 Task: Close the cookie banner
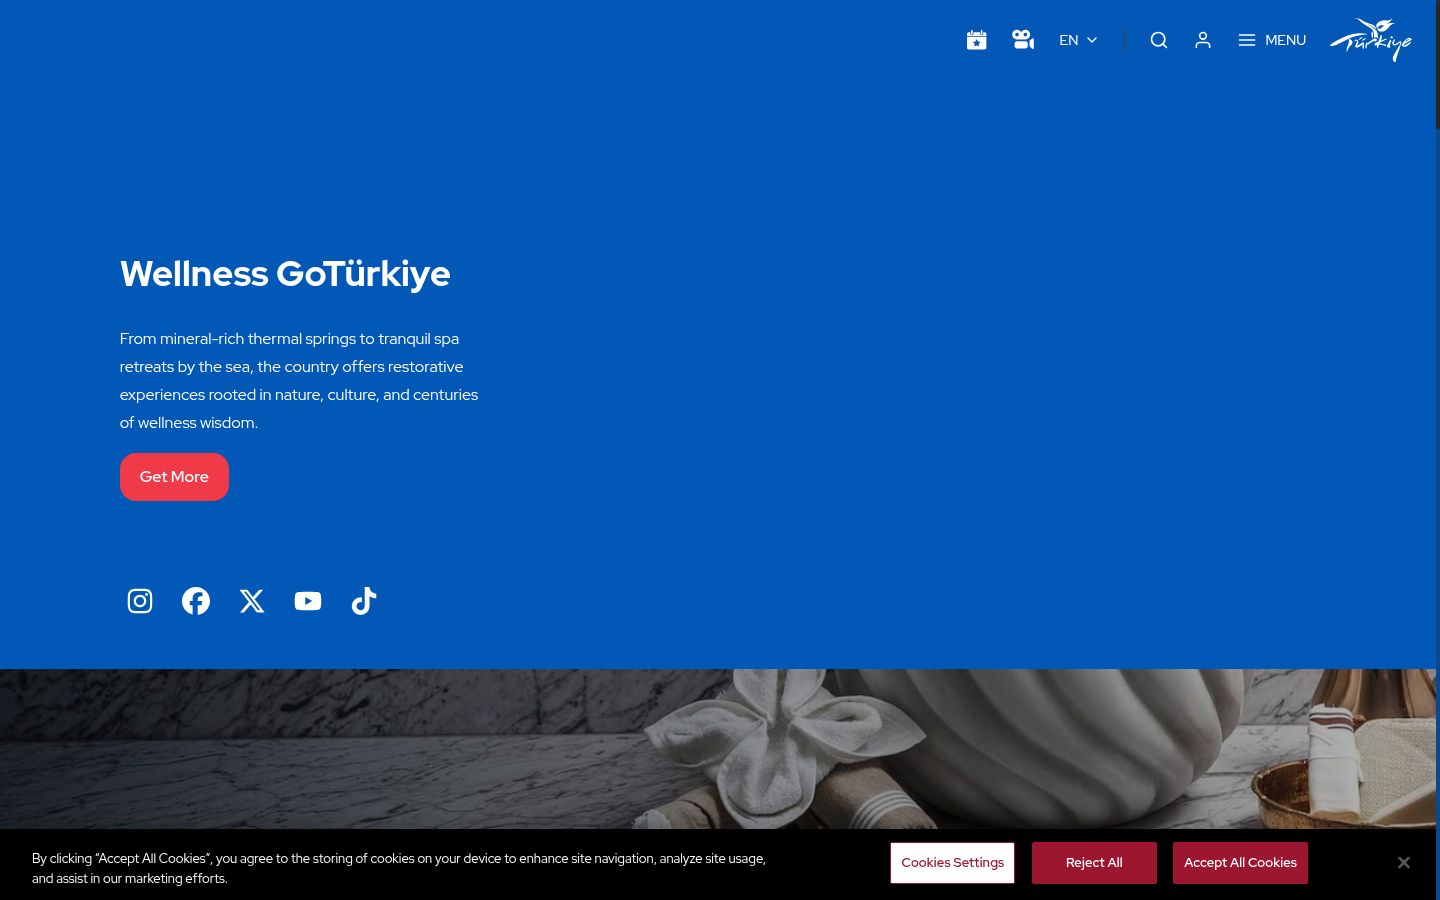(x=1404, y=862)
